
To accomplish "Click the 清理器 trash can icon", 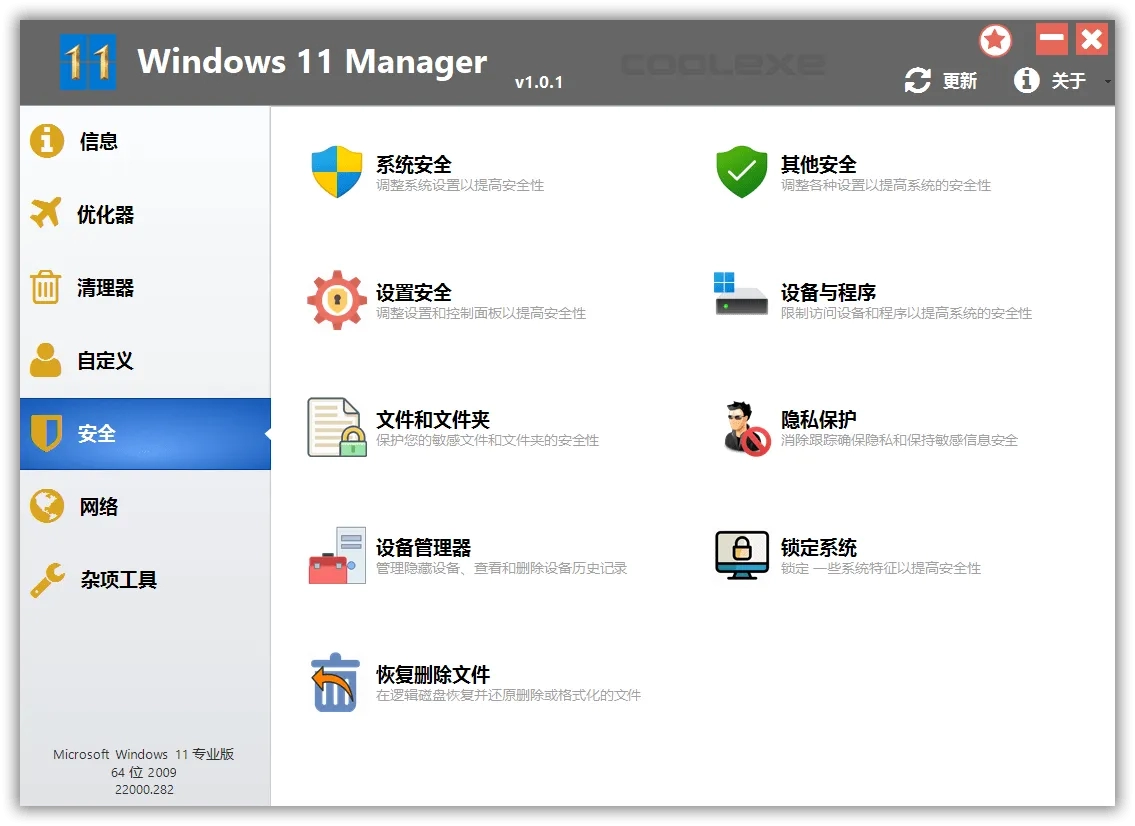I will pyautogui.click(x=46, y=287).
